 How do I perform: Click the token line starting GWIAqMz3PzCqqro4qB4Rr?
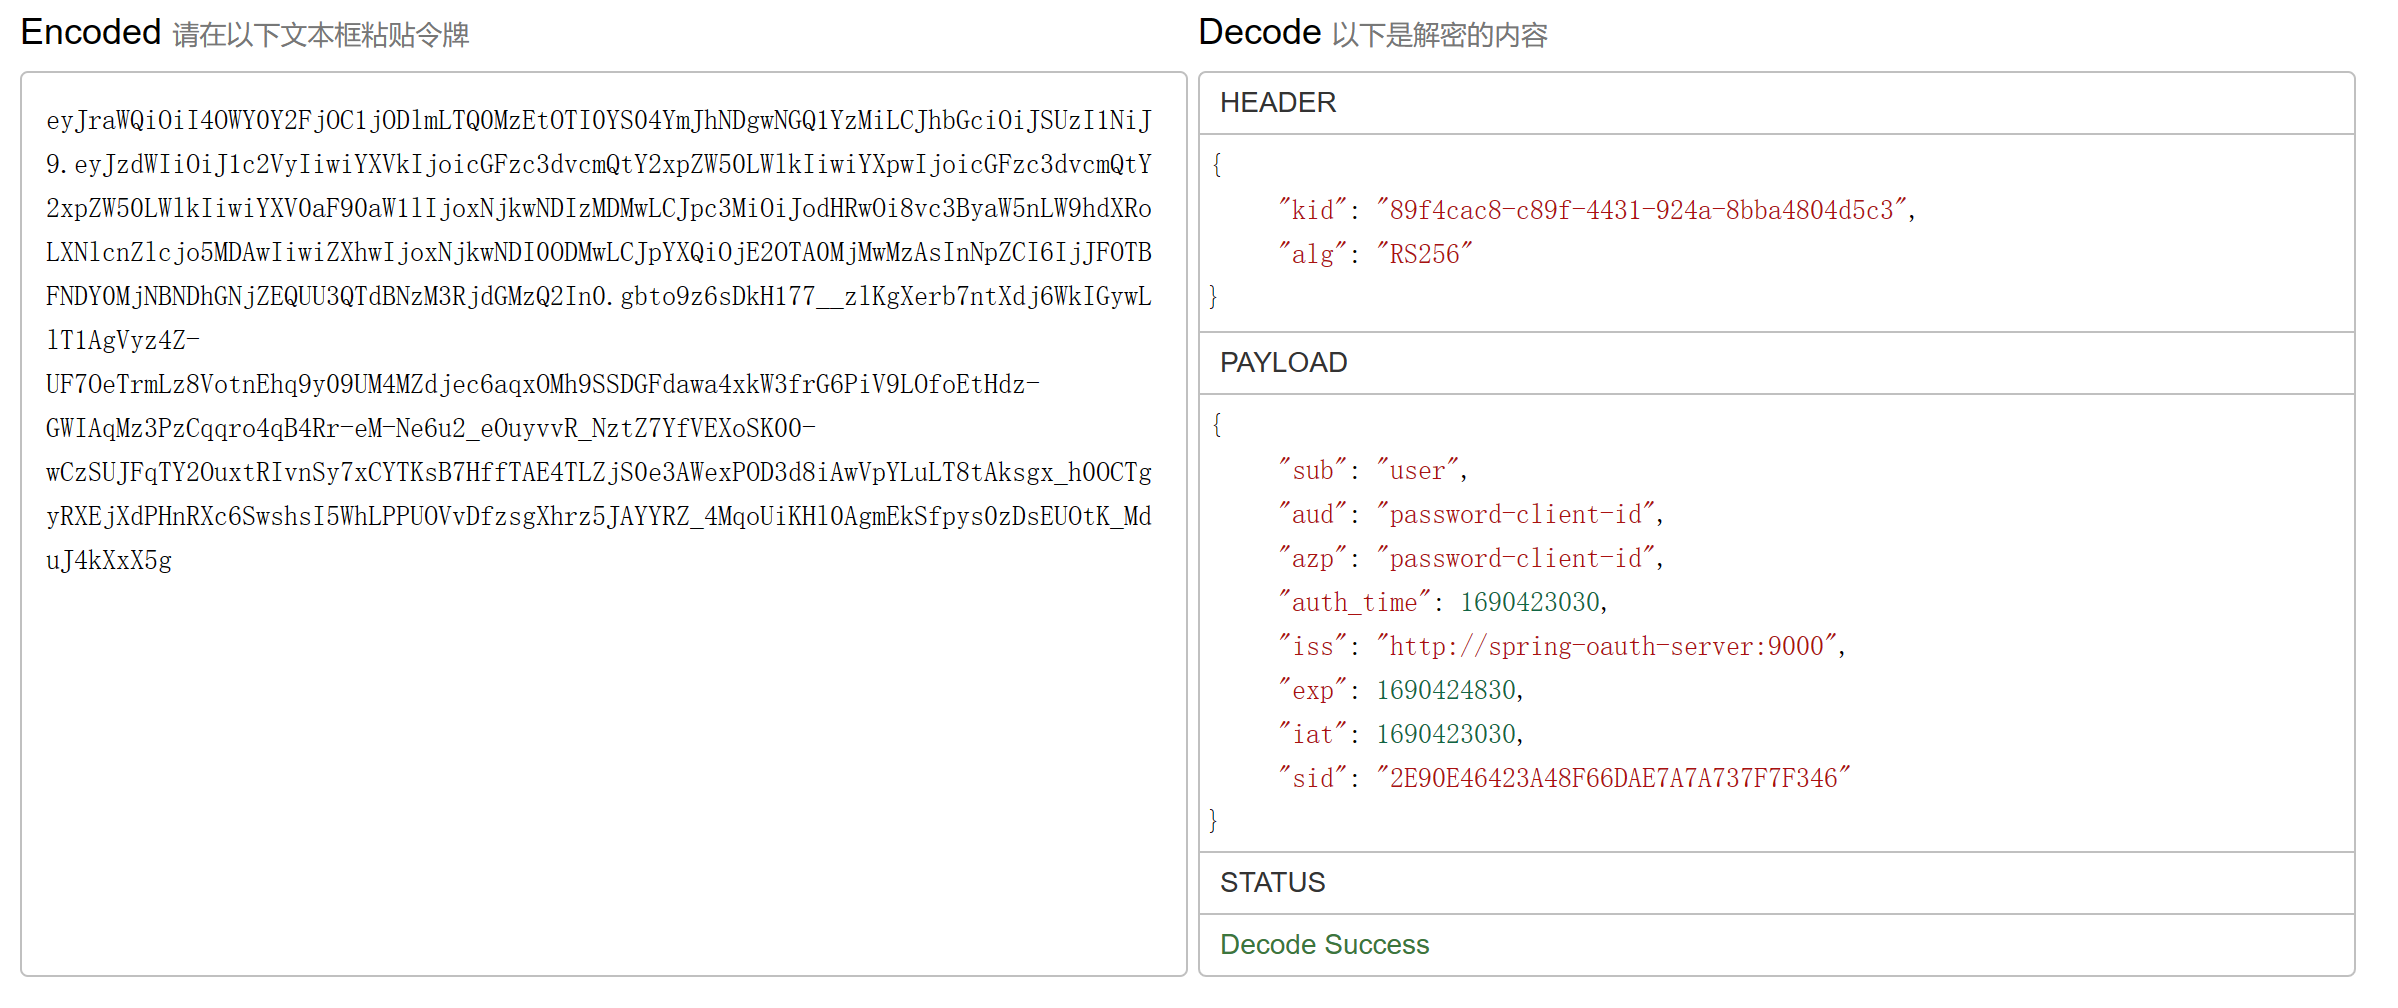click(431, 428)
